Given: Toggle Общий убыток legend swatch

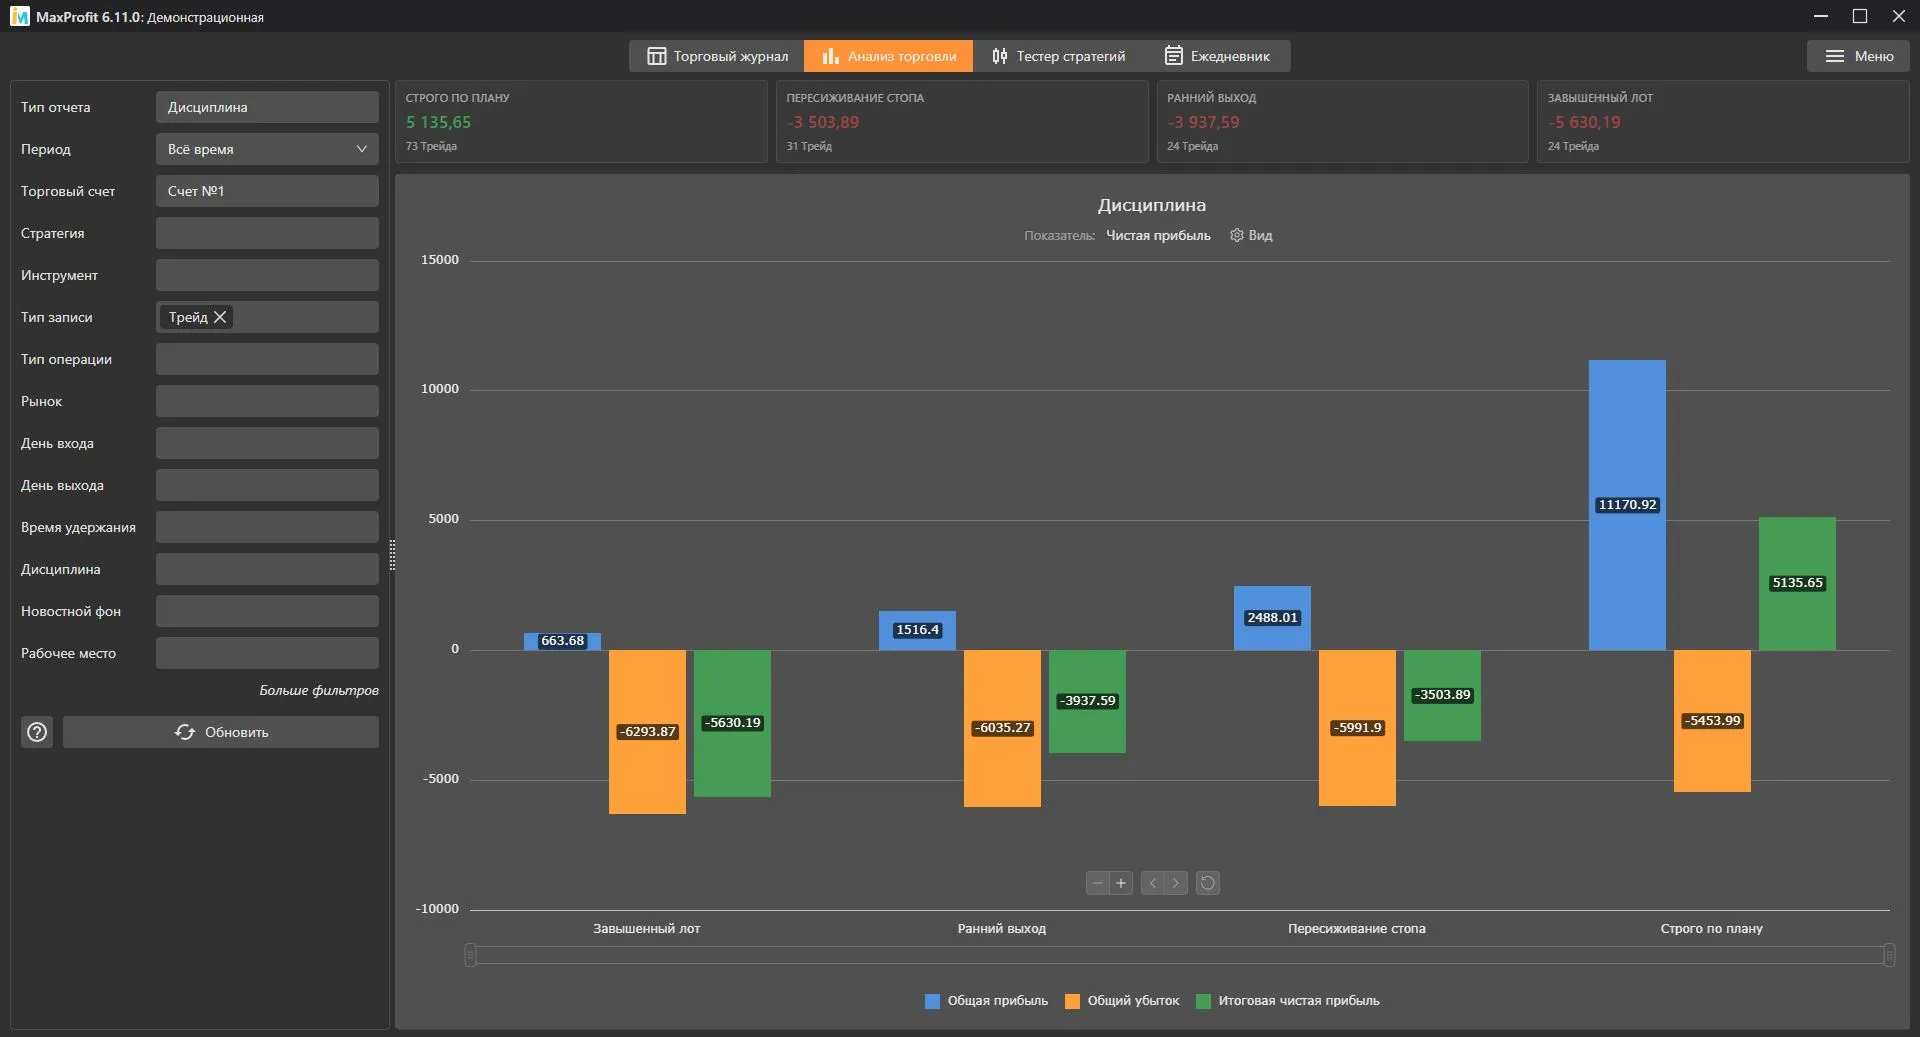Looking at the screenshot, I should pos(1072,1001).
